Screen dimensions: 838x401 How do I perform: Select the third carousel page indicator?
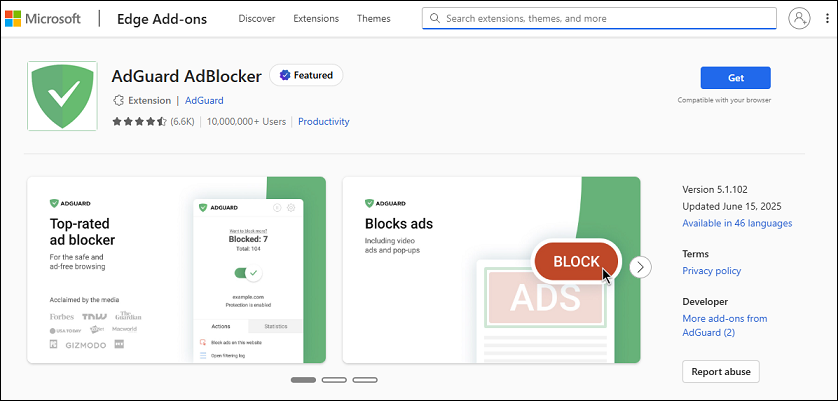click(x=365, y=380)
